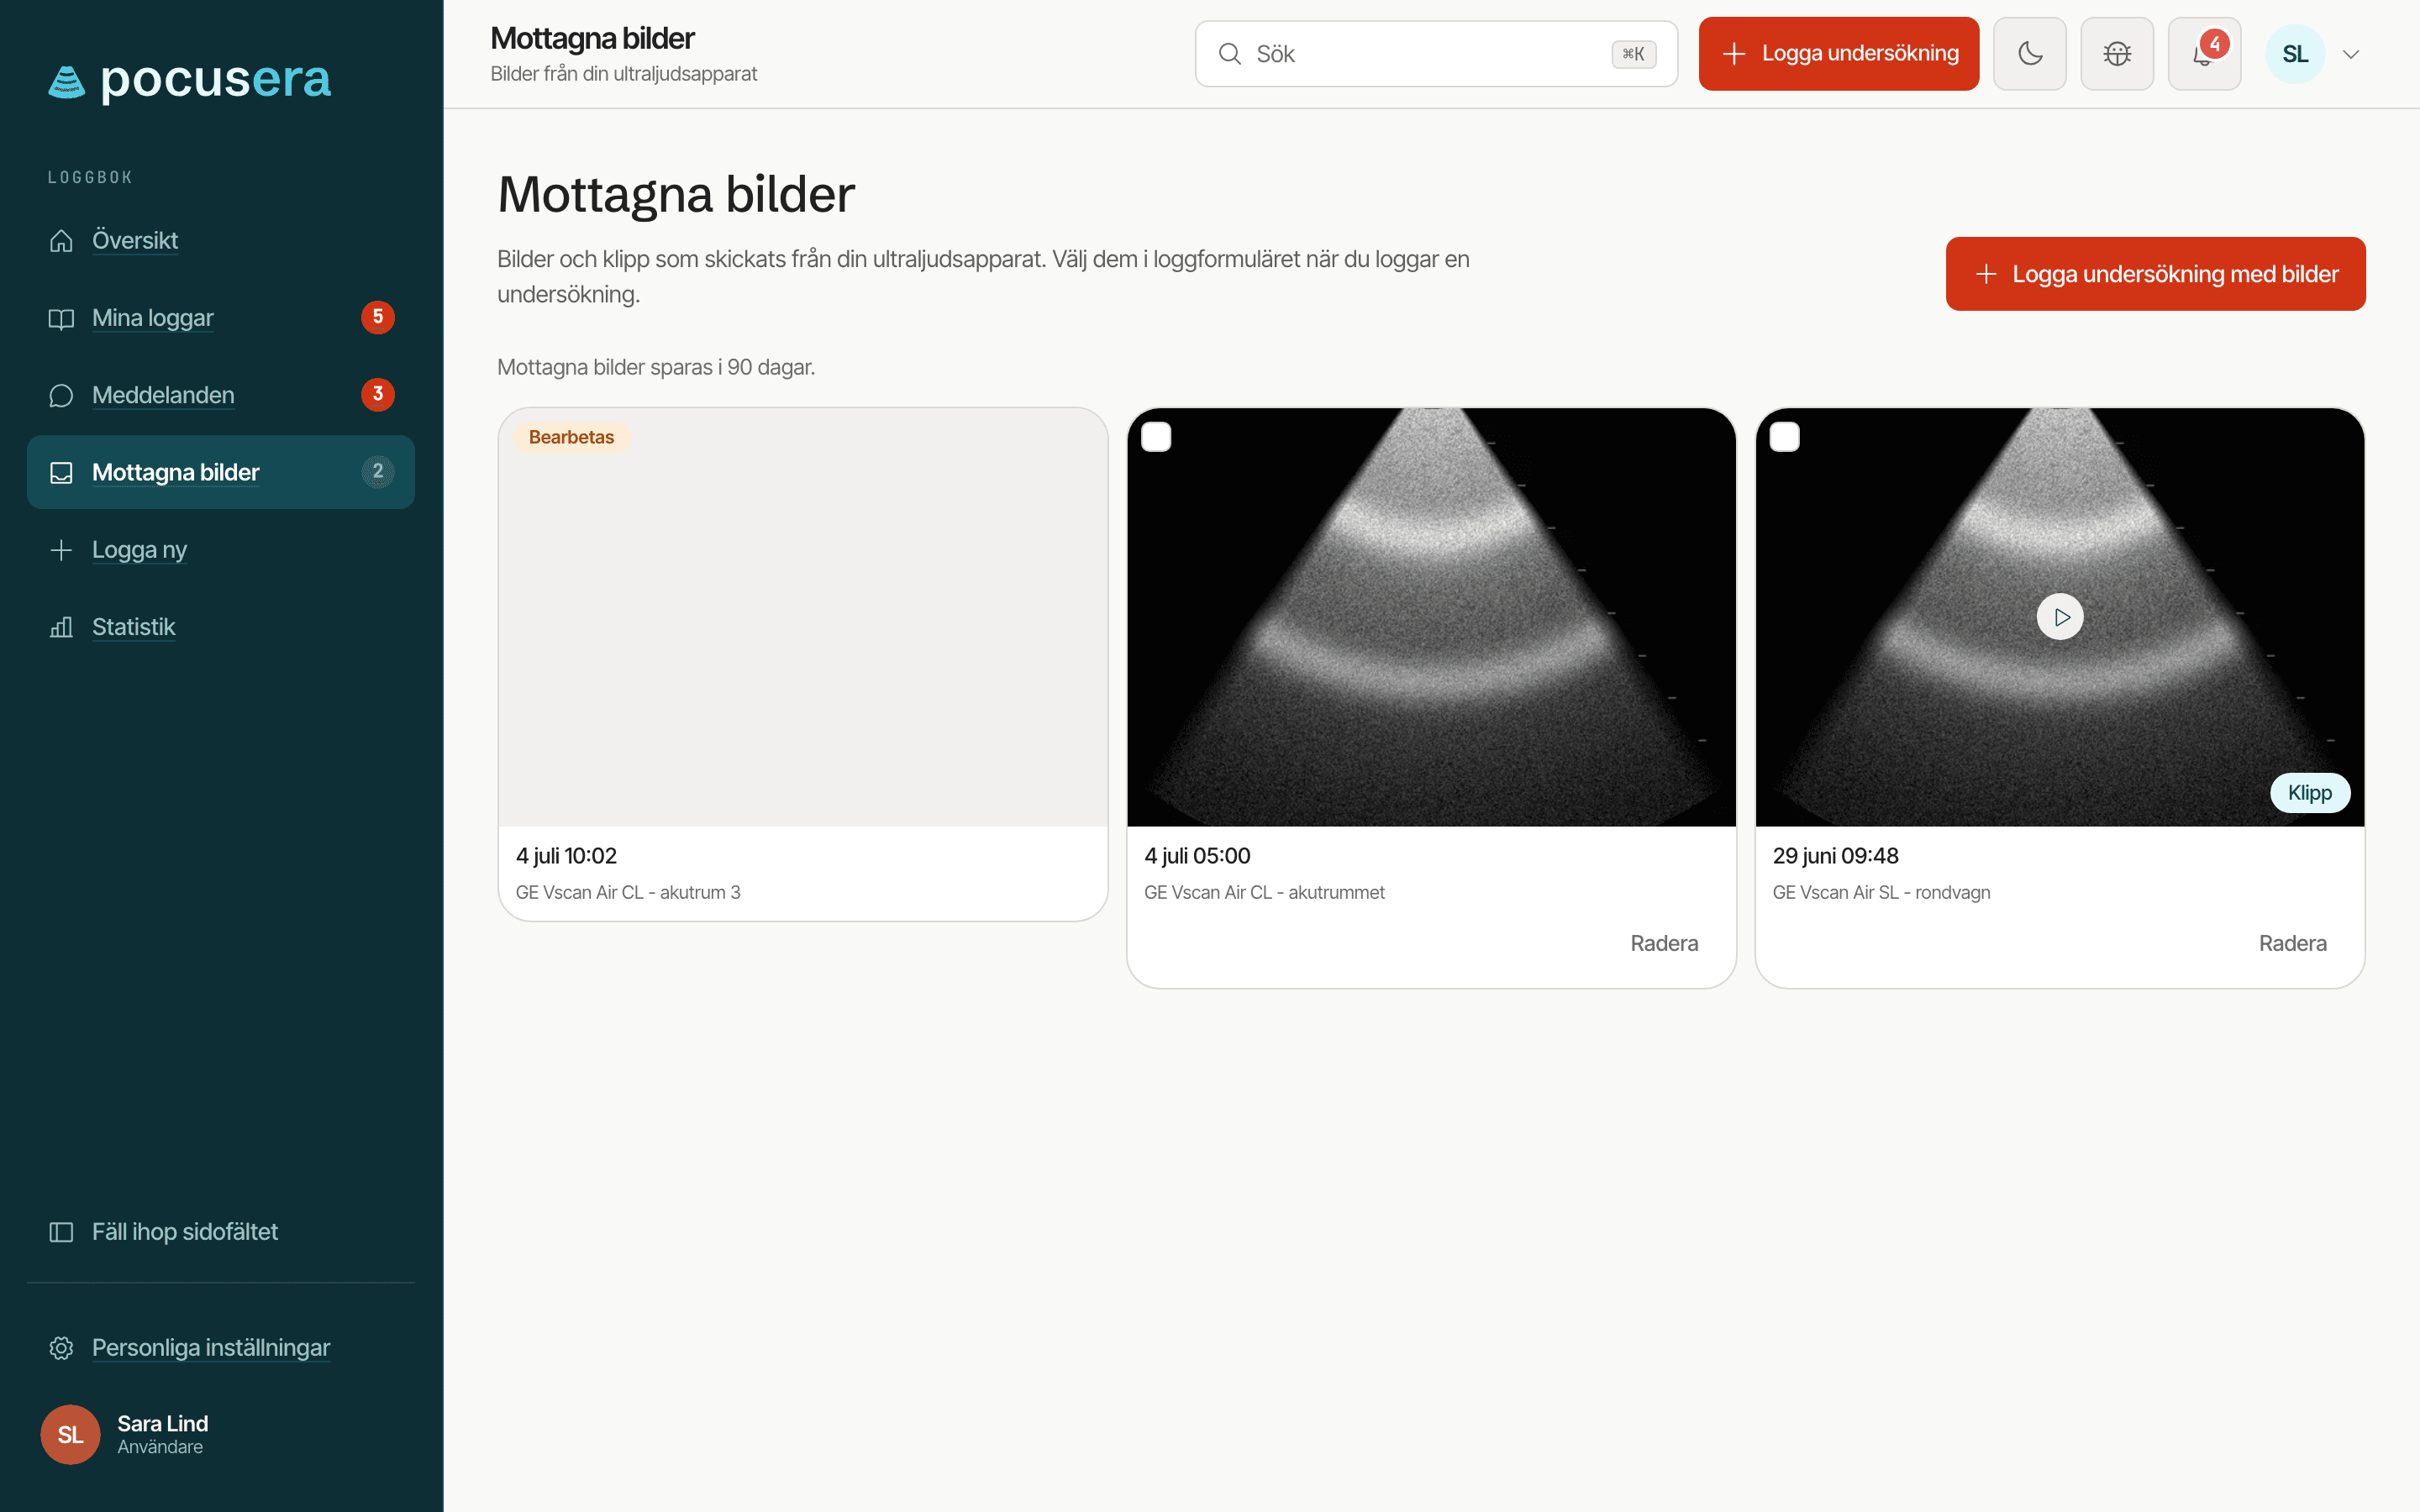Screen dimensions: 2420x1512
Task: Delete the 4 juli 05:00 image with Radera
Action: (1664, 943)
